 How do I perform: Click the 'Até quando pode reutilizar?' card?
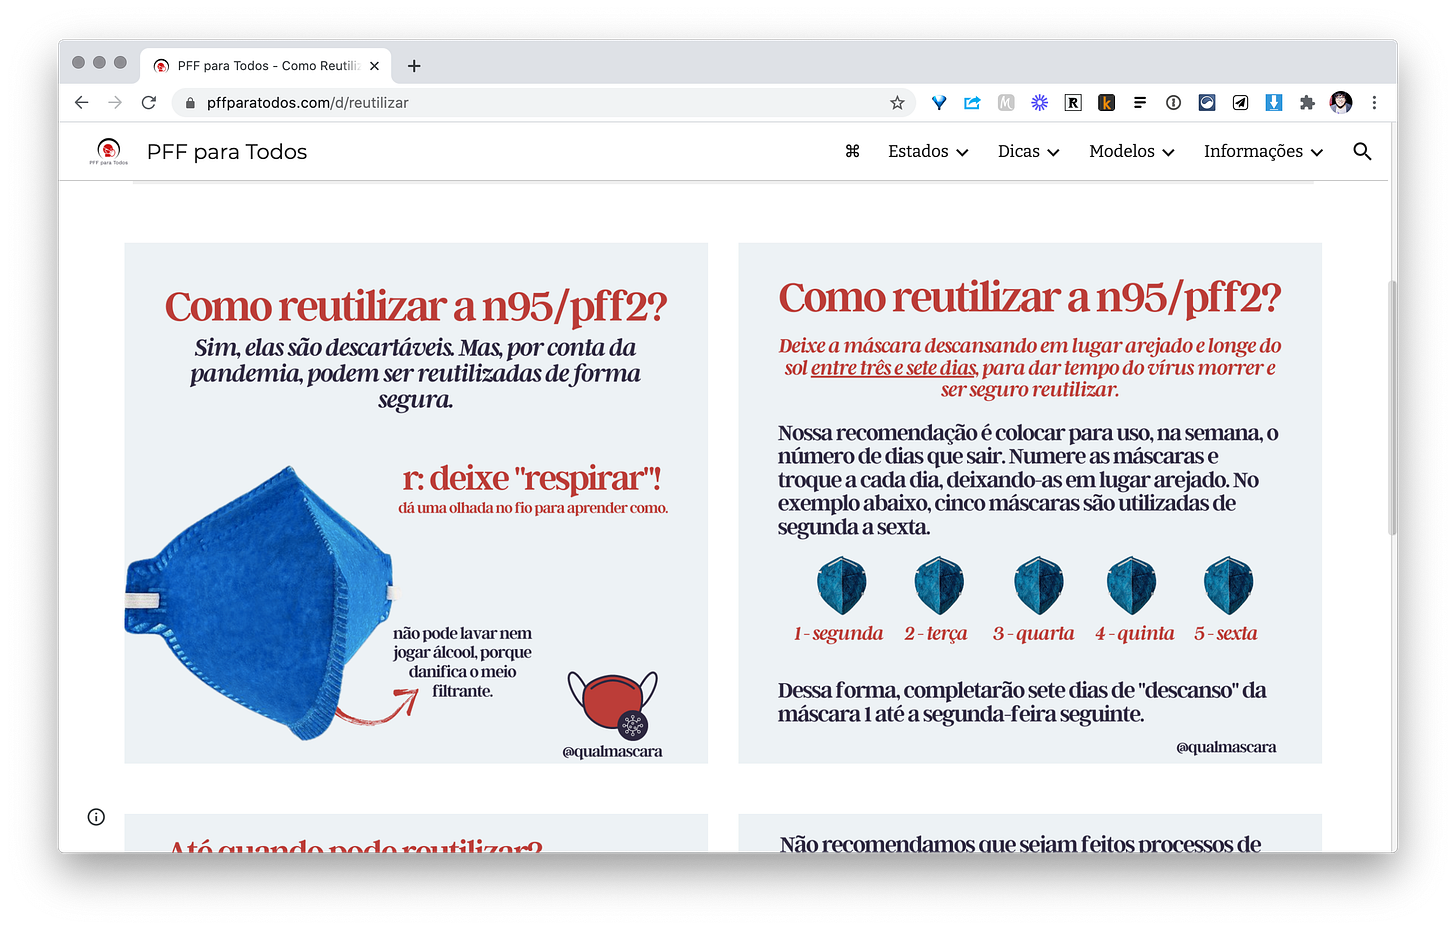(416, 833)
